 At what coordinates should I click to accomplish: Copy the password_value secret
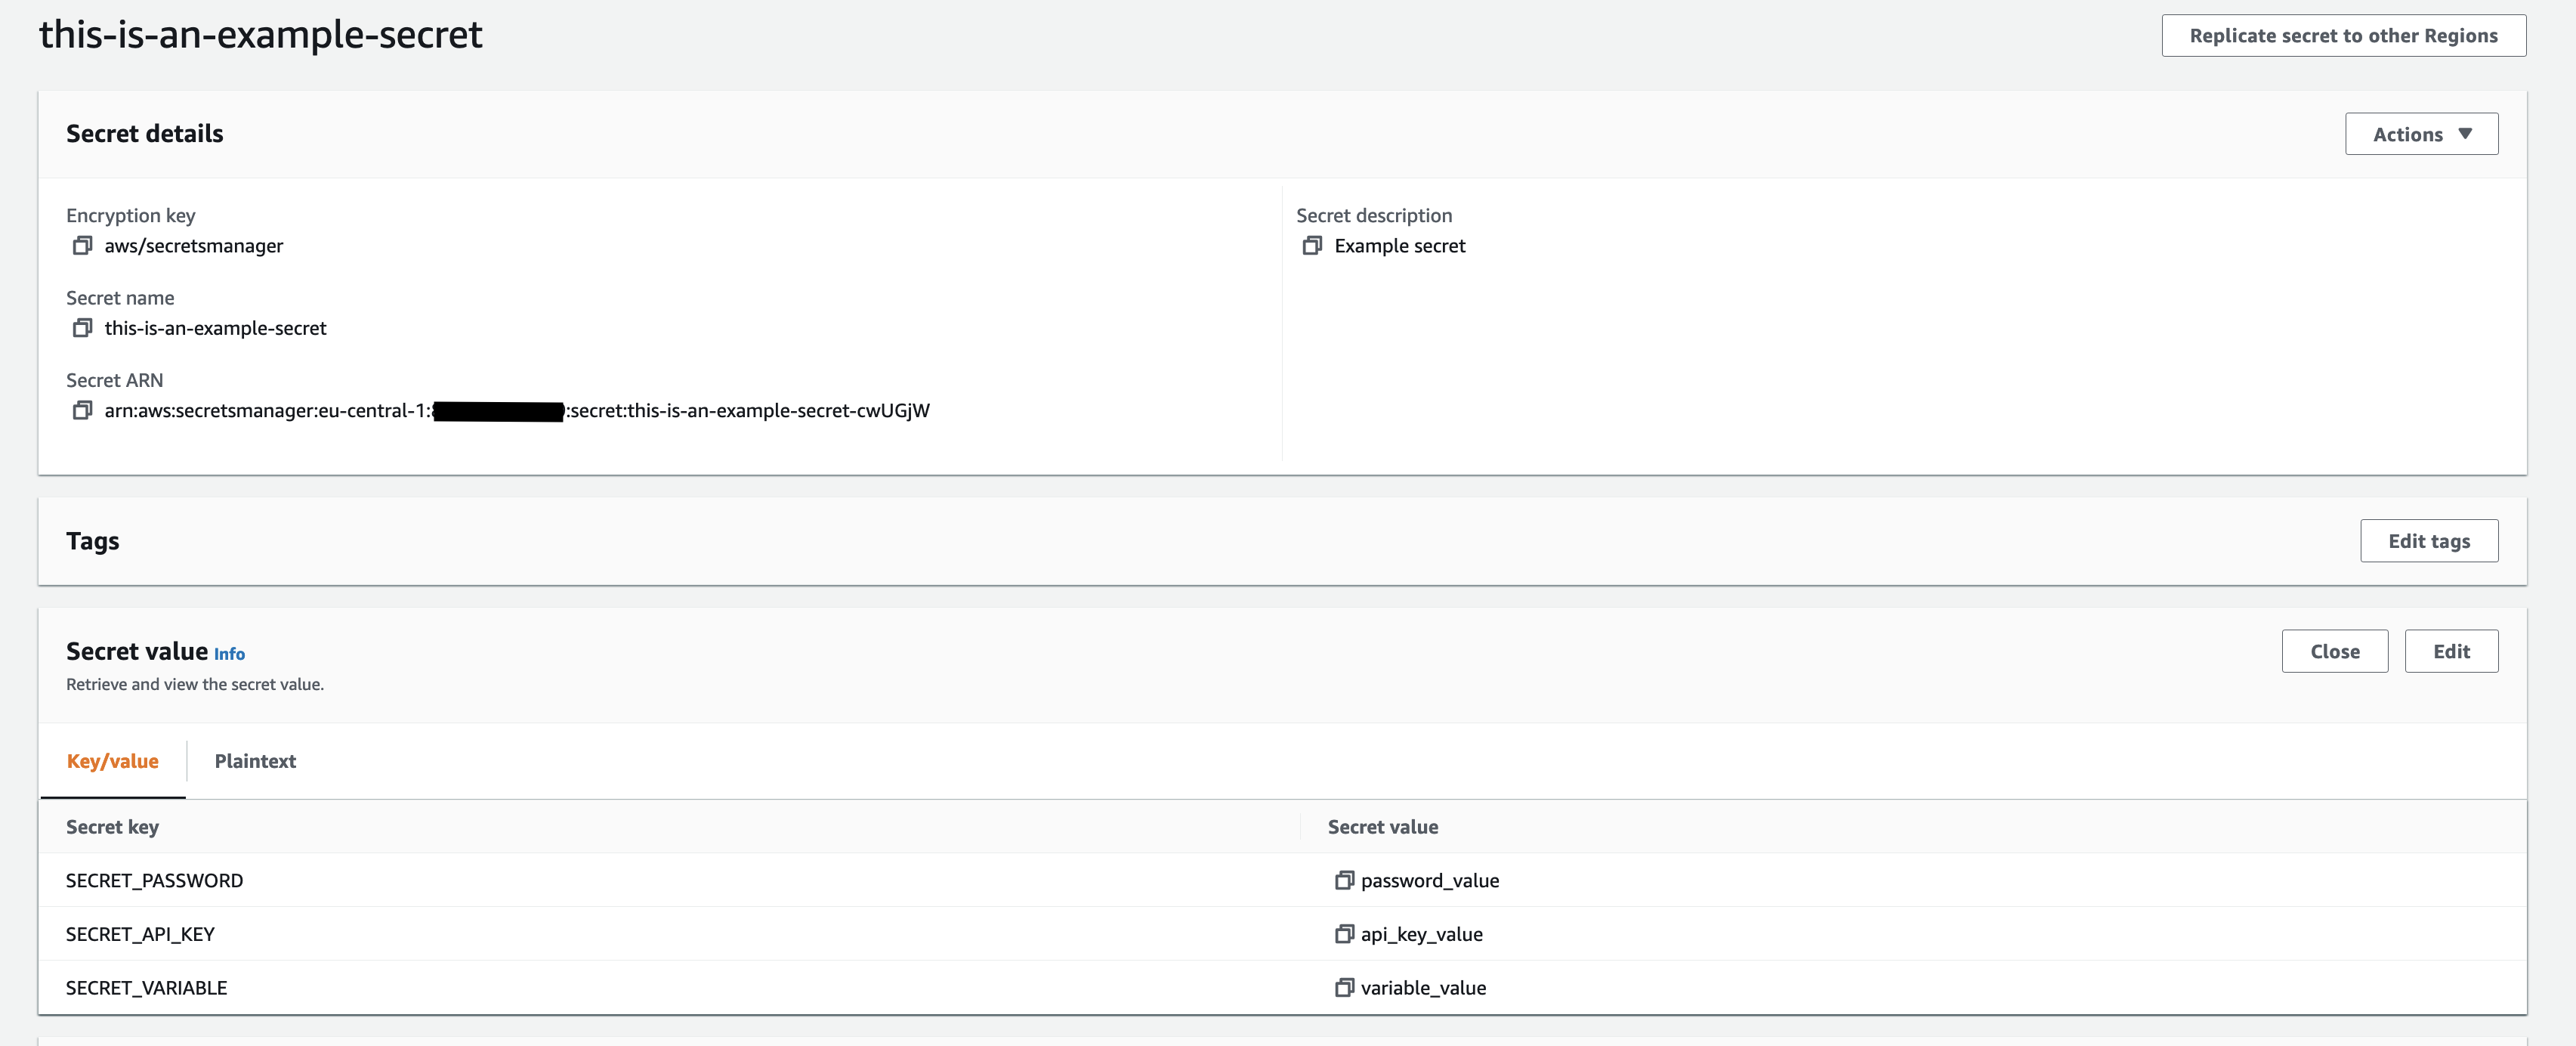[1344, 880]
